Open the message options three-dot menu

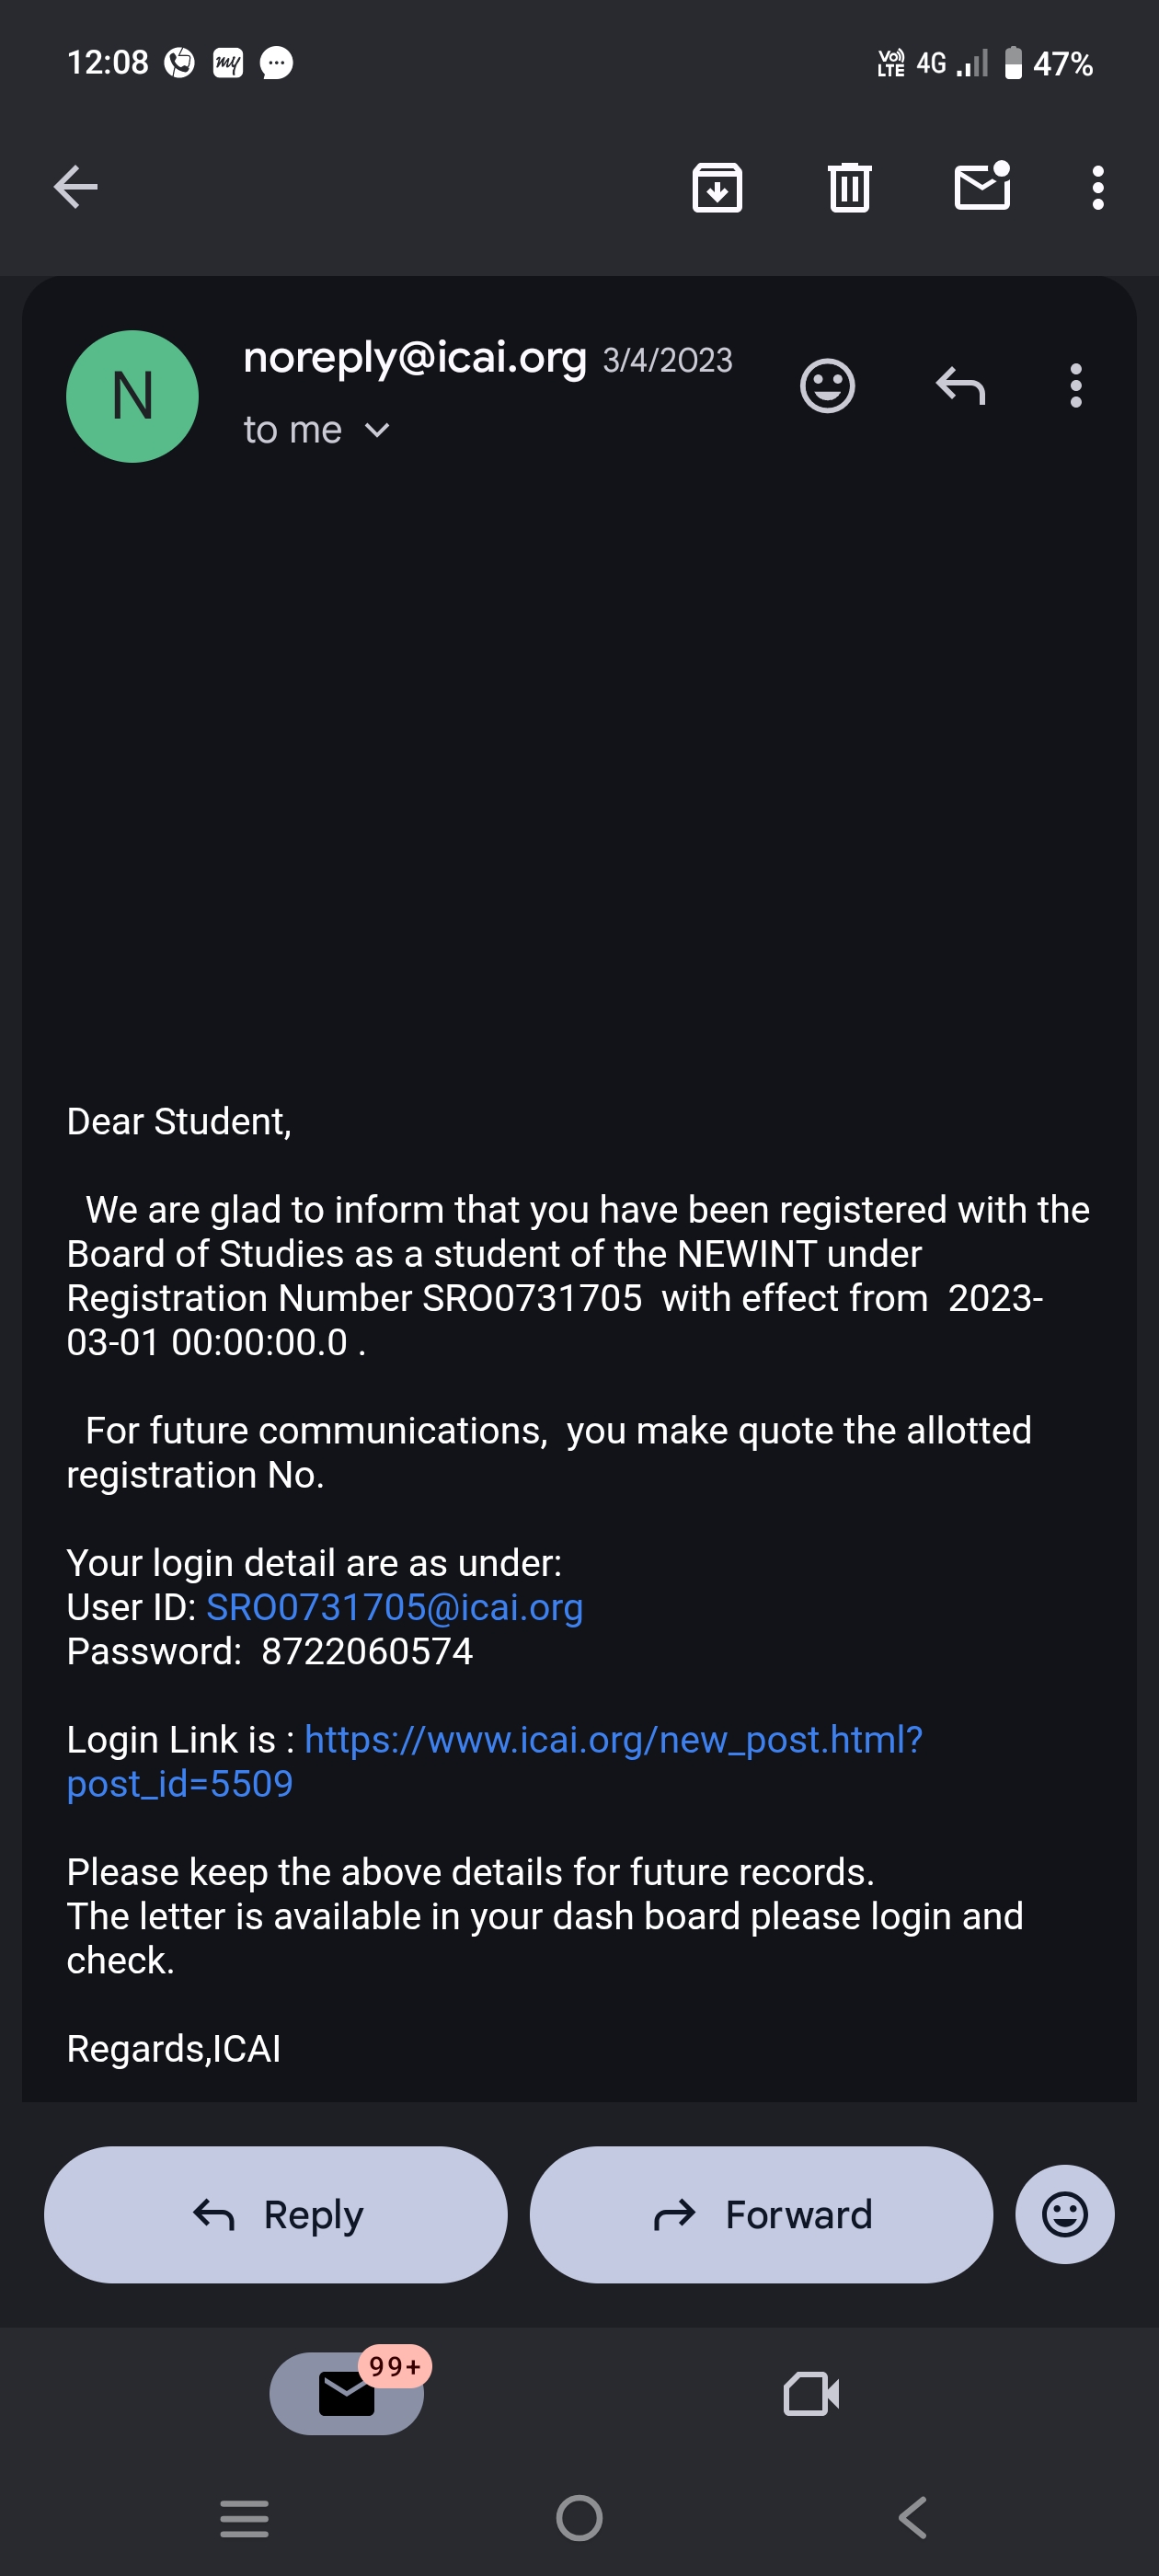point(1075,386)
